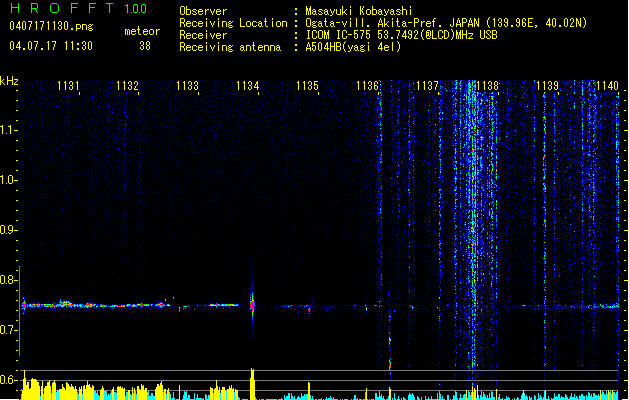The height and width of the screenshot is (400, 629).
Task: Click the kHz axis unit label
Action: point(9,81)
